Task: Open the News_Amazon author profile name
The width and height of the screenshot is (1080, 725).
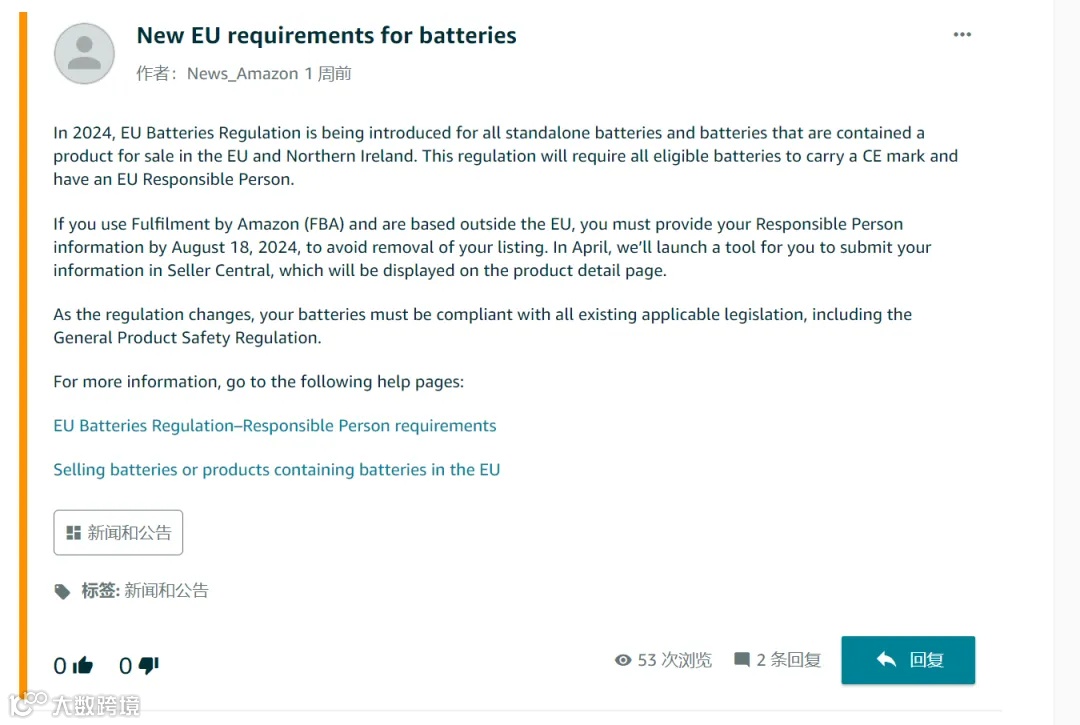Action: [x=242, y=74]
